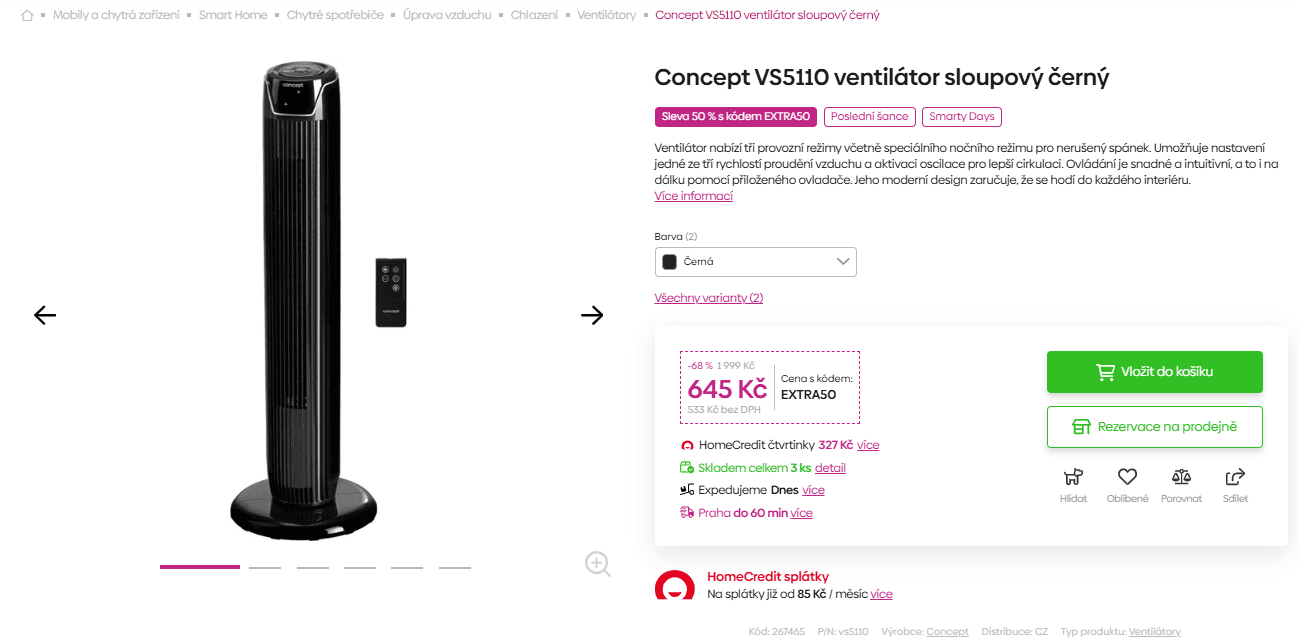This screenshot has width=1299, height=642.
Task: Click the Hlídat watchdog icon
Action: 1073,477
